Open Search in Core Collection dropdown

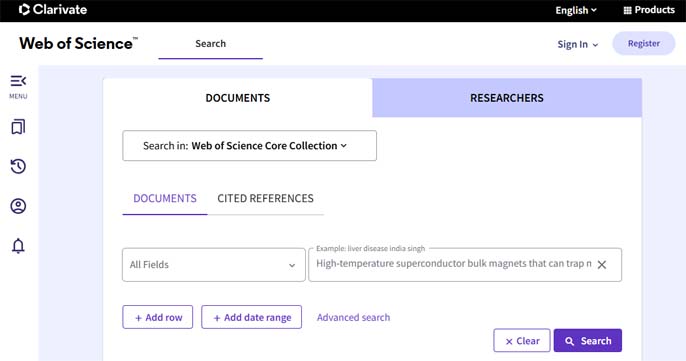coord(249,146)
